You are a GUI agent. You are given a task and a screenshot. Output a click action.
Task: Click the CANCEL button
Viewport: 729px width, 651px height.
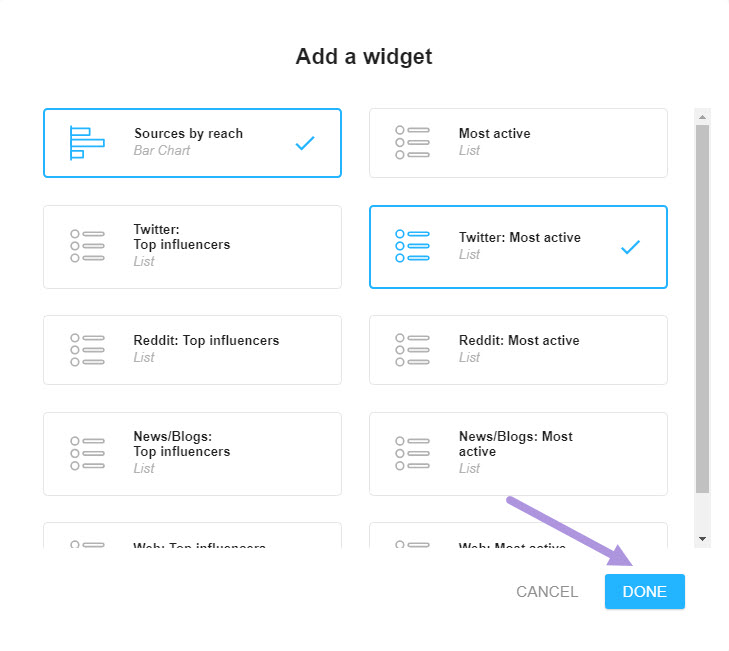tap(547, 591)
